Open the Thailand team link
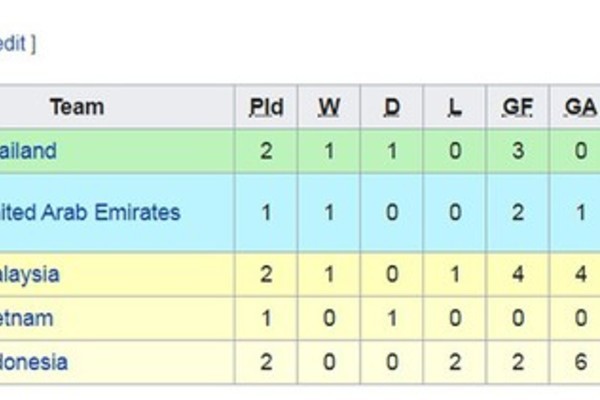600x400 pixels. click(x=28, y=151)
